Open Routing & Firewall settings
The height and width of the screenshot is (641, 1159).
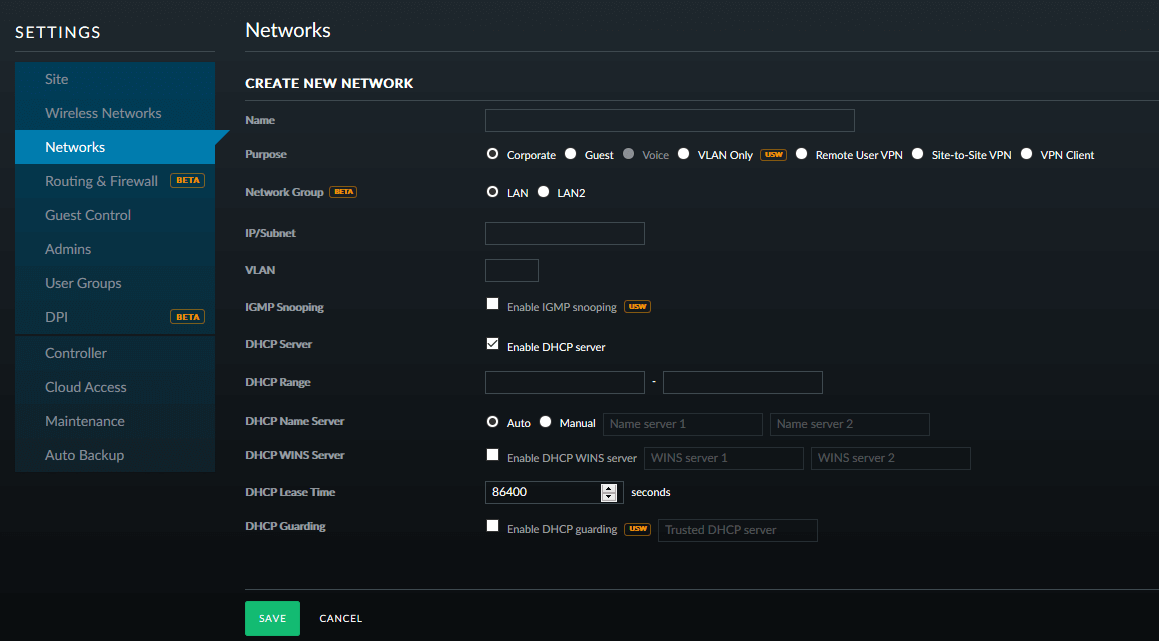[101, 181]
